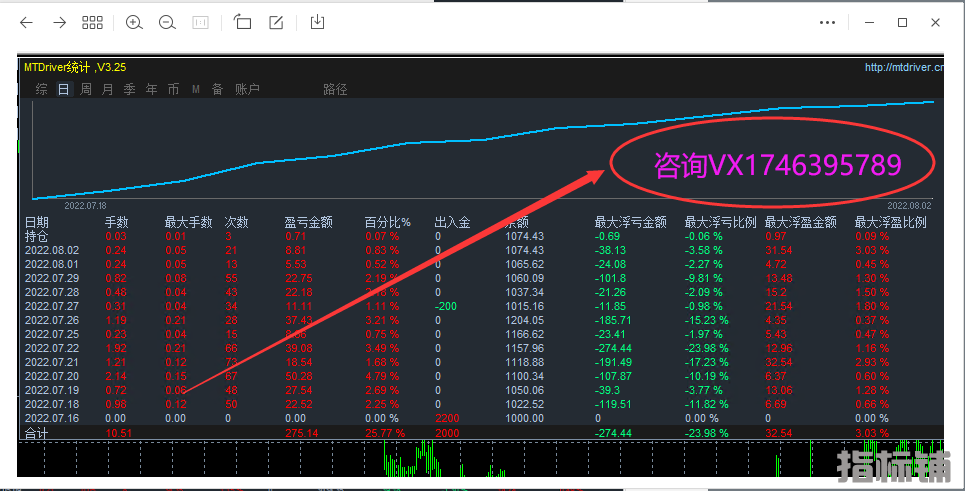Image resolution: width=965 pixels, height=491 pixels.
Task: Select the 日 daily statistics tab
Action: [64, 89]
